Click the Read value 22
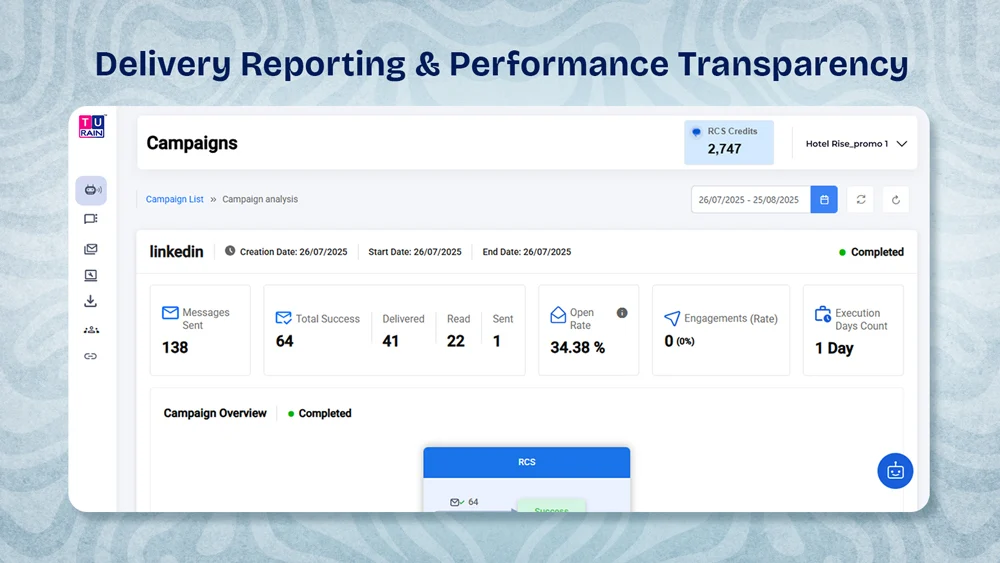The image size is (1000, 563). (455, 341)
